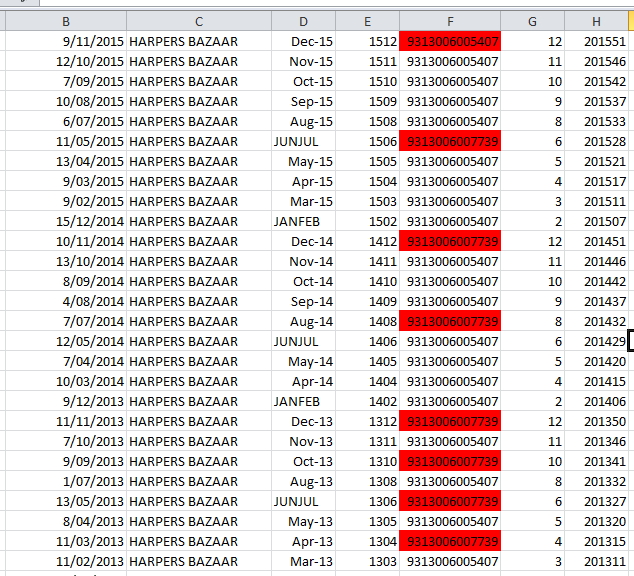Viewport: 634px width, 576px height.
Task: Select JANFEB cell in the 1402 row
Action: coord(303,401)
